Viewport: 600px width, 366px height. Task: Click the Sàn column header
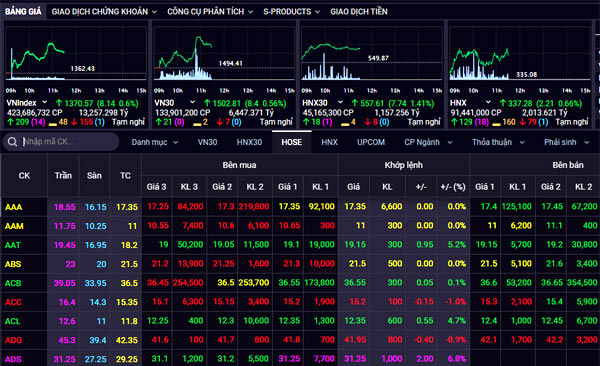click(94, 176)
